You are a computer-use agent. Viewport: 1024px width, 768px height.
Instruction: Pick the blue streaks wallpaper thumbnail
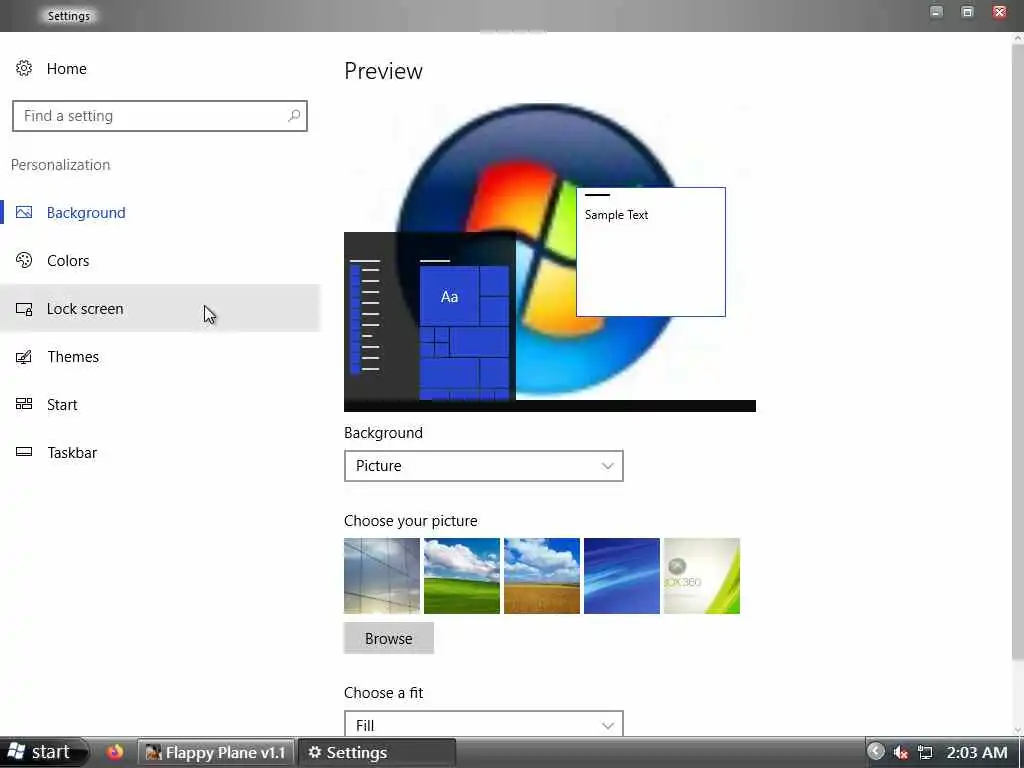click(x=622, y=575)
